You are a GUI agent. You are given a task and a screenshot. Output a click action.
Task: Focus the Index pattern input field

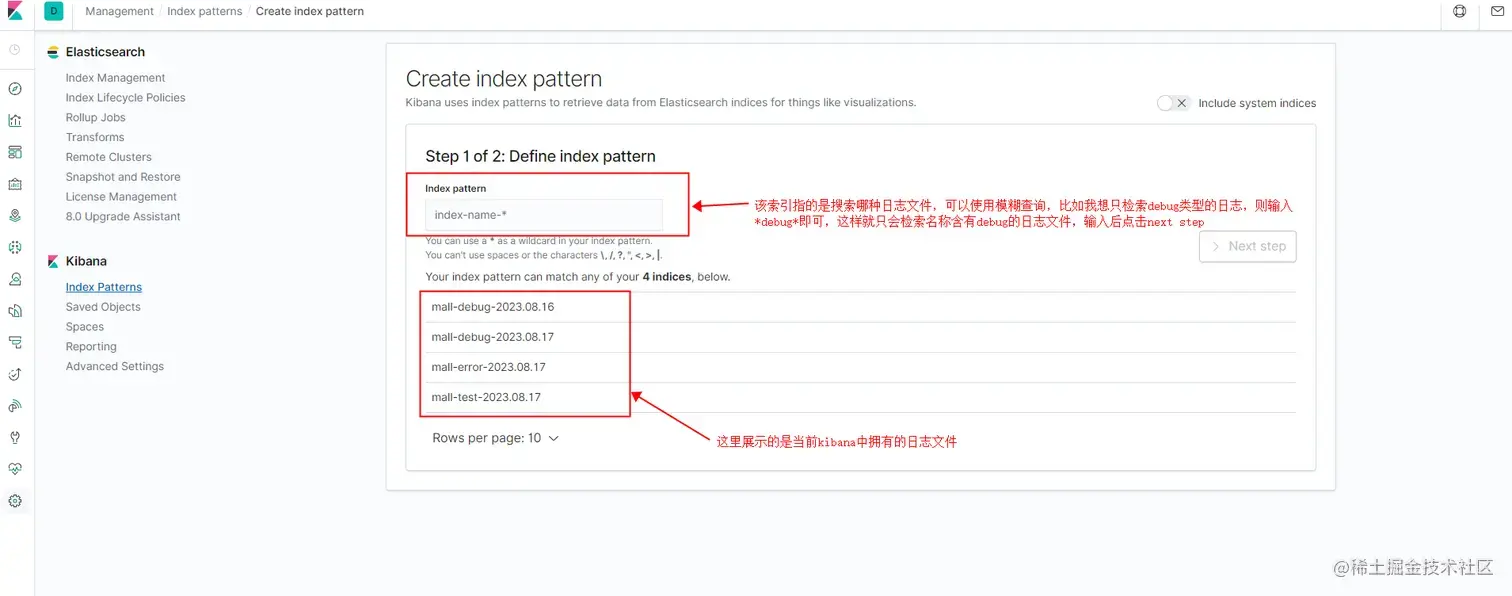pos(544,215)
